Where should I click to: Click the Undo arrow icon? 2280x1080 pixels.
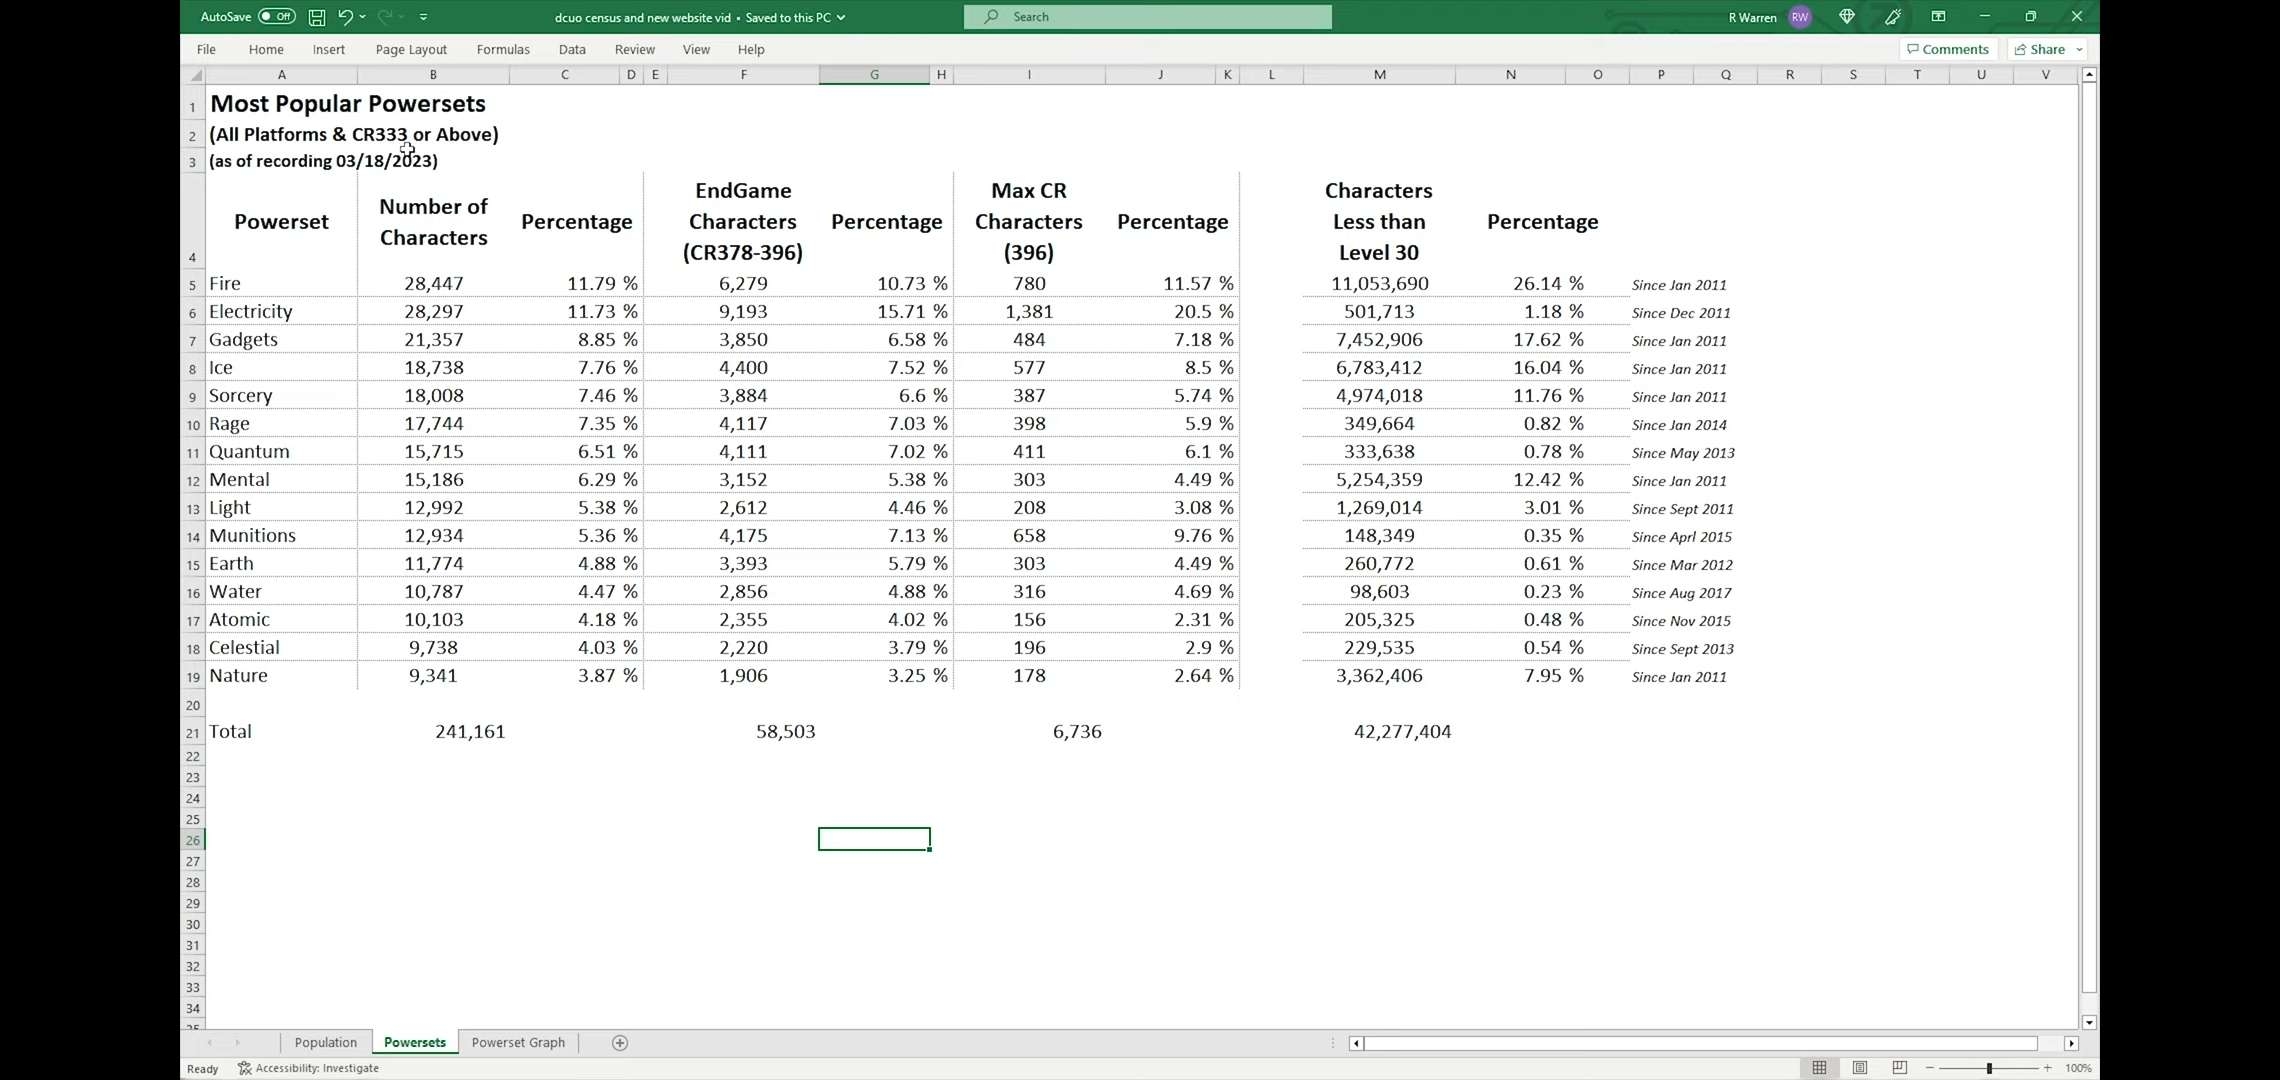coord(345,17)
